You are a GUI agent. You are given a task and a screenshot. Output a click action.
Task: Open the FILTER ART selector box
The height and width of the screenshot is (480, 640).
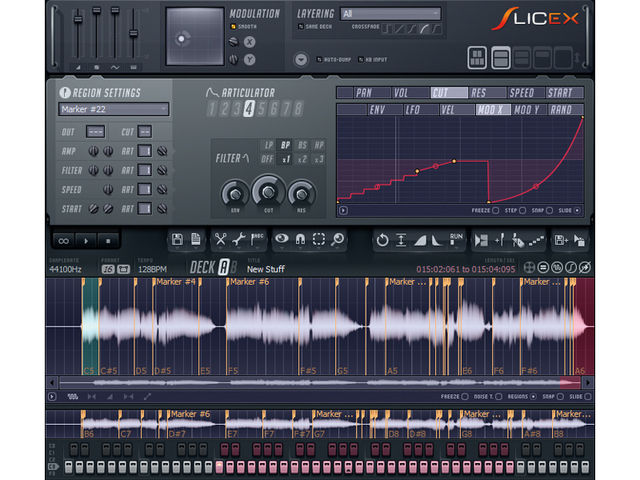point(144,170)
